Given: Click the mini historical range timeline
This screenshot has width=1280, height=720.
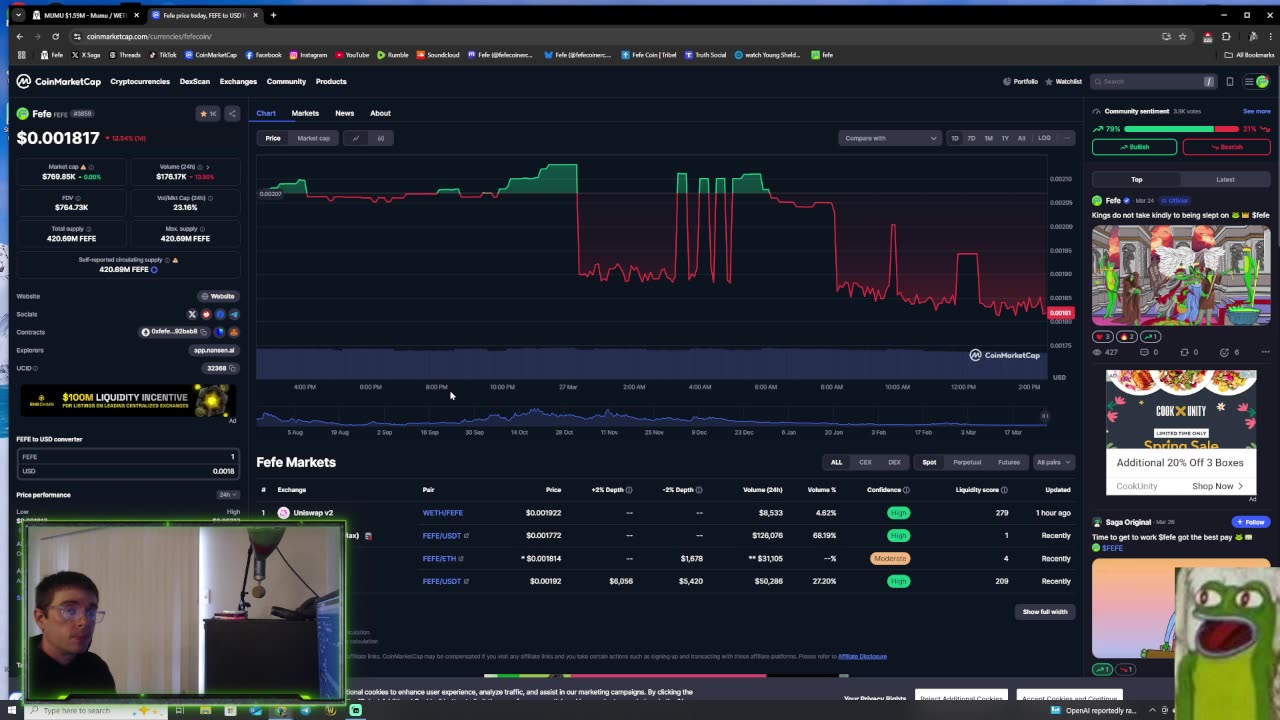Looking at the screenshot, I should click(x=651, y=418).
